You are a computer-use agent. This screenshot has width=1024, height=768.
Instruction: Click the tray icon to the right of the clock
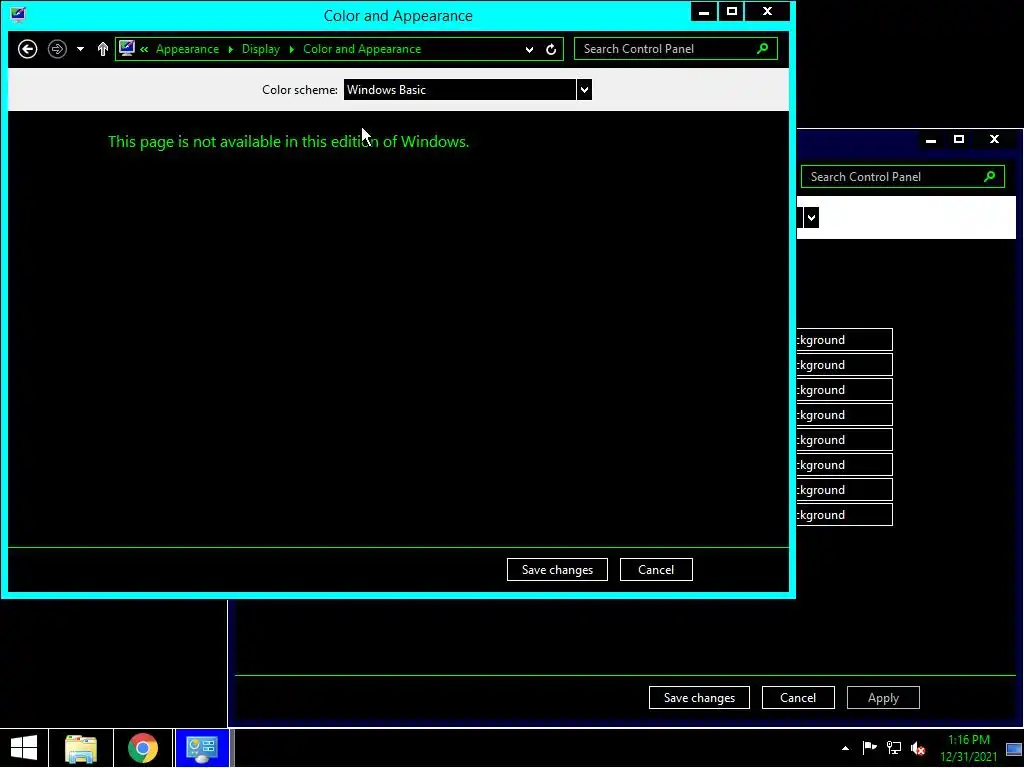(1014, 749)
